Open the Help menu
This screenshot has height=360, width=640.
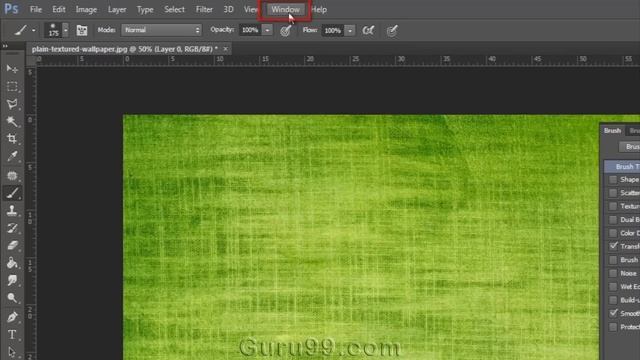click(x=319, y=9)
